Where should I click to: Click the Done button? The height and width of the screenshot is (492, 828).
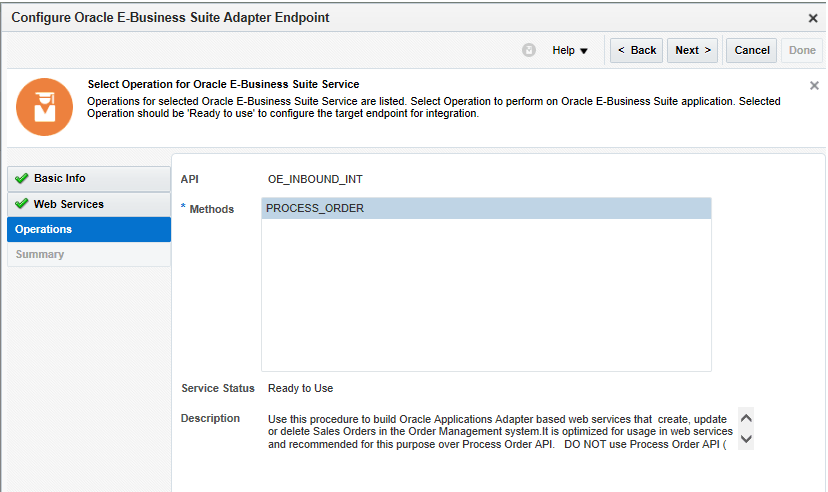pos(802,50)
